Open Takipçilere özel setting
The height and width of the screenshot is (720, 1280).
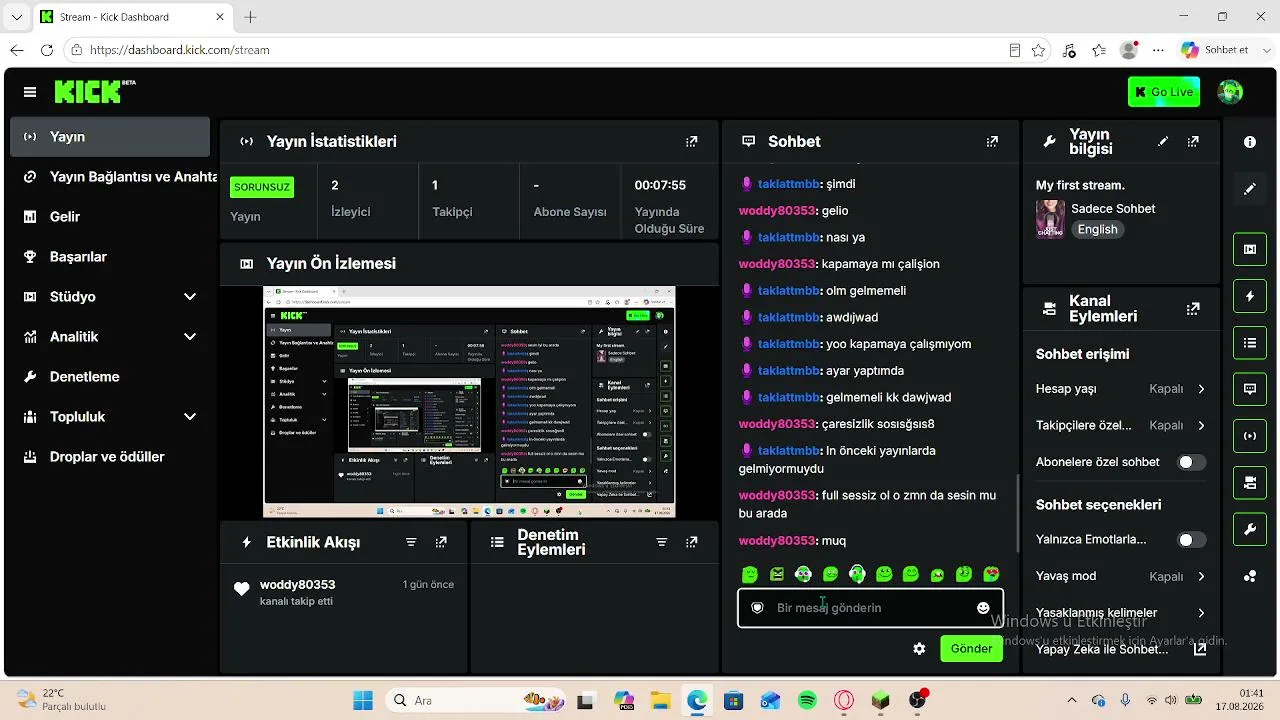tap(1121, 426)
